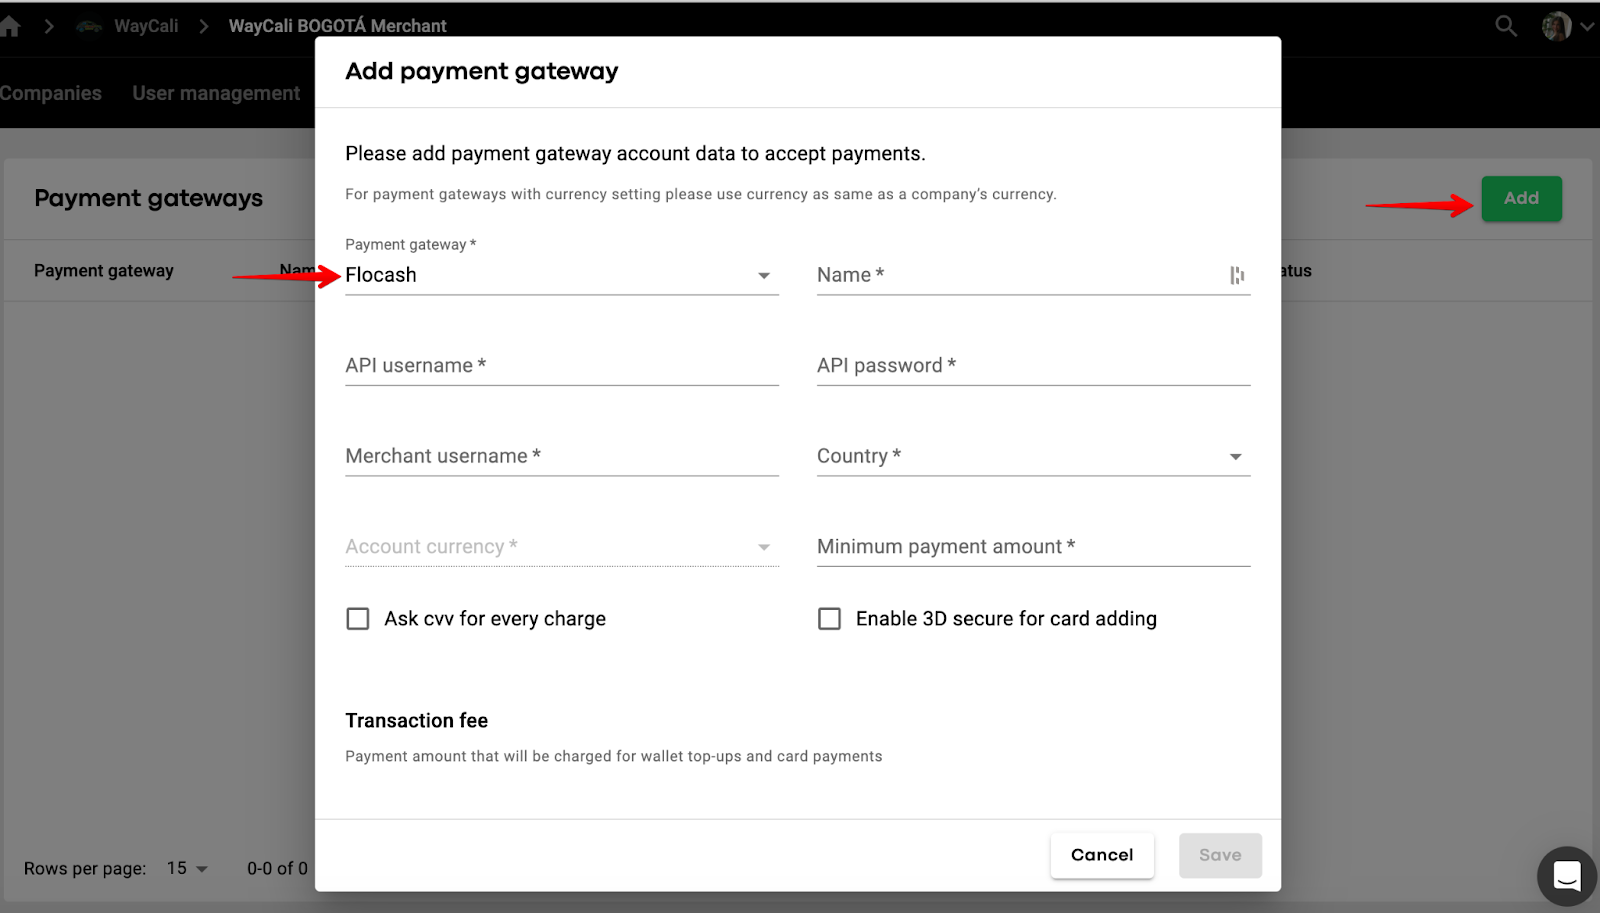Click the WayCali breadcrumb link
The height and width of the screenshot is (913, 1600).
click(x=146, y=26)
